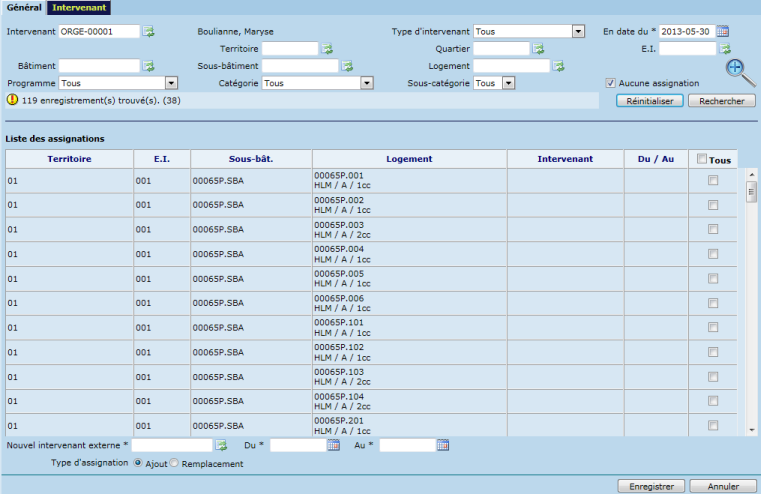Screen dimensions: 761x494
Task: Uncheck the Aucune assignation checkbox
Action: pyautogui.click(x=611, y=83)
